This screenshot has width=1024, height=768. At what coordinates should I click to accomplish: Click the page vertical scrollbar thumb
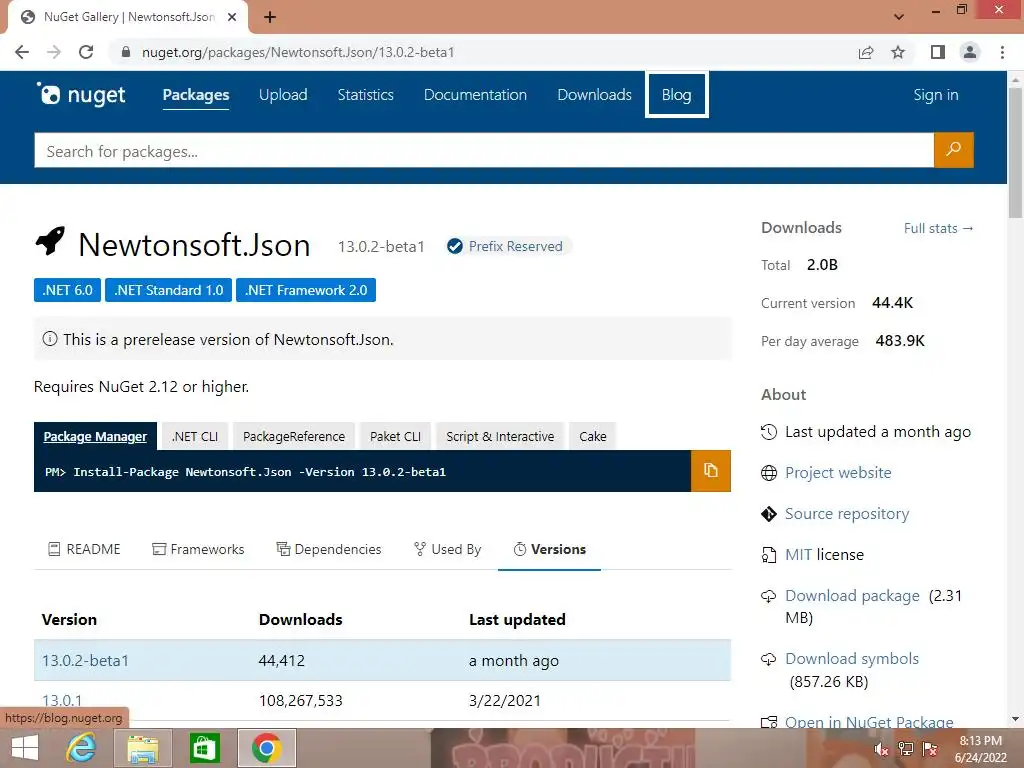[x=1015, y=153]
